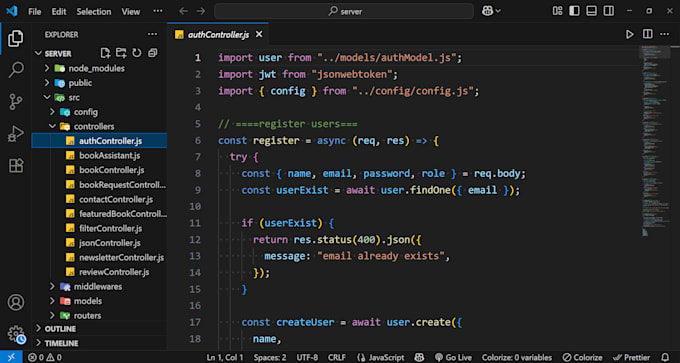Expand the OUTLINE section

(x=99, y=329)
